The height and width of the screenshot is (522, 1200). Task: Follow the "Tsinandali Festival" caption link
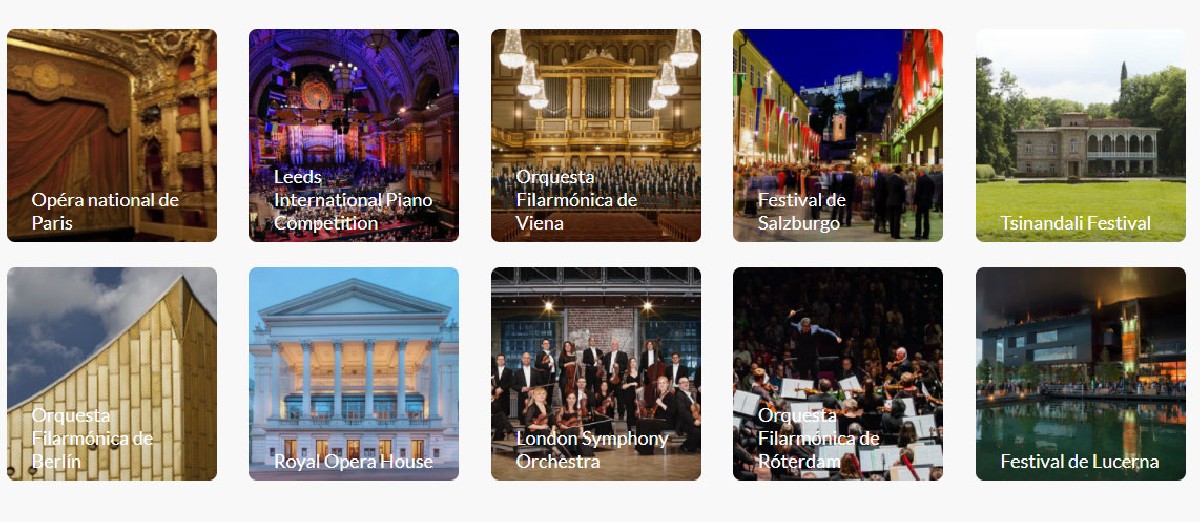[x=1076, y=223]
